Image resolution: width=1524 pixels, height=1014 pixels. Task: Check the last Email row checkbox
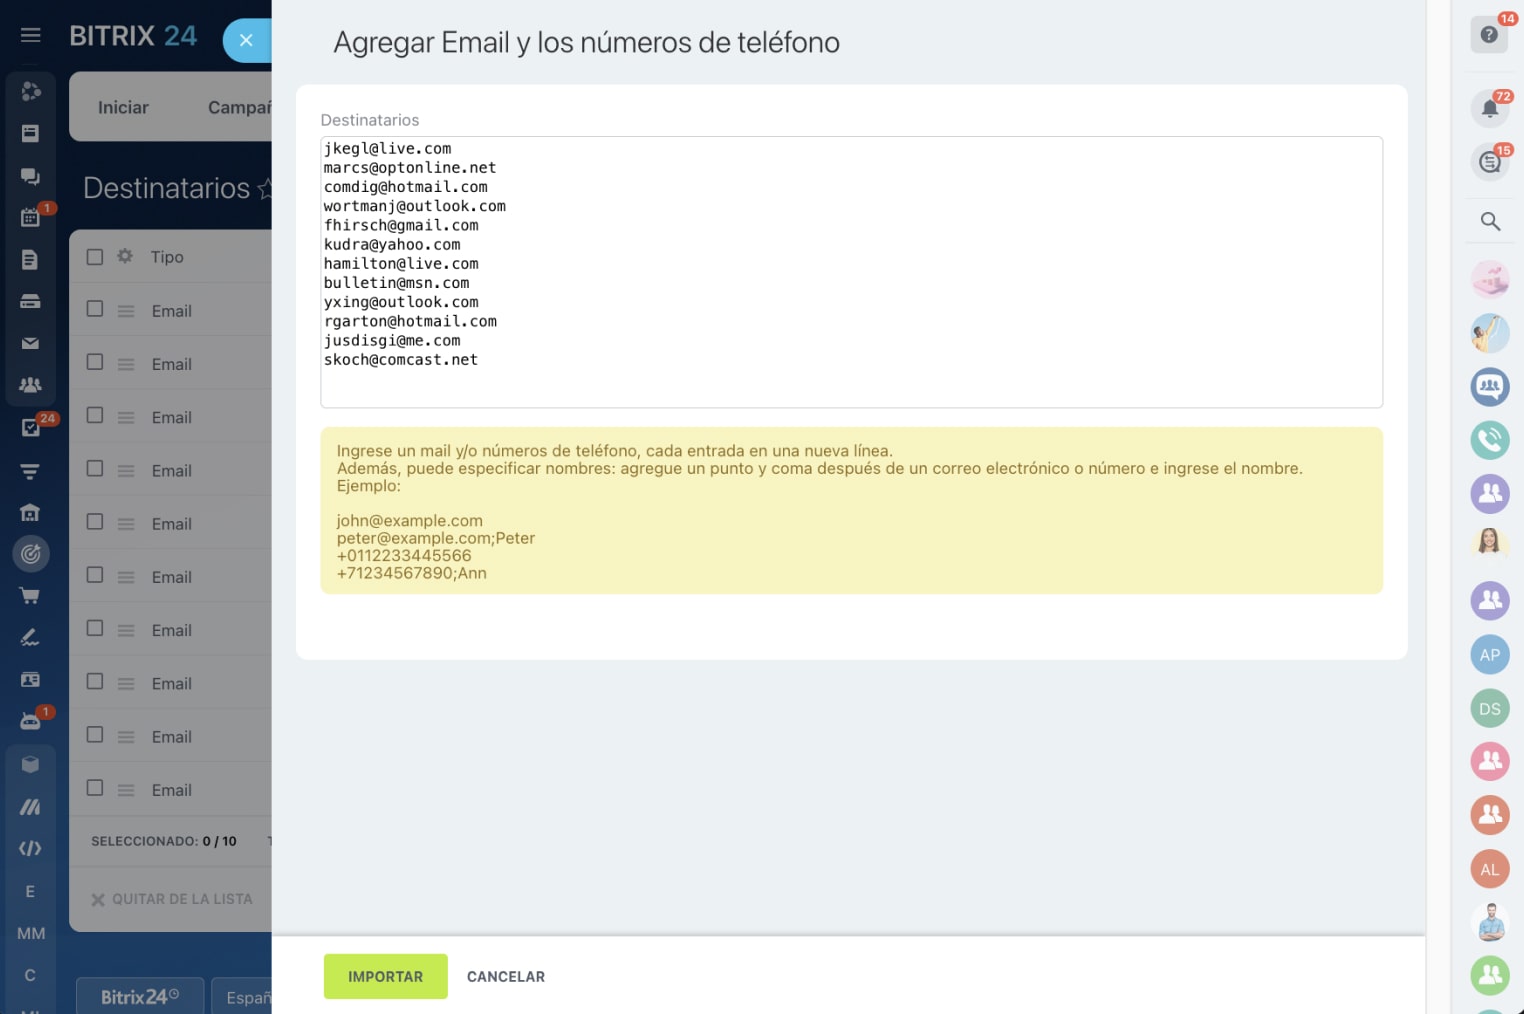tap(95, 788)
